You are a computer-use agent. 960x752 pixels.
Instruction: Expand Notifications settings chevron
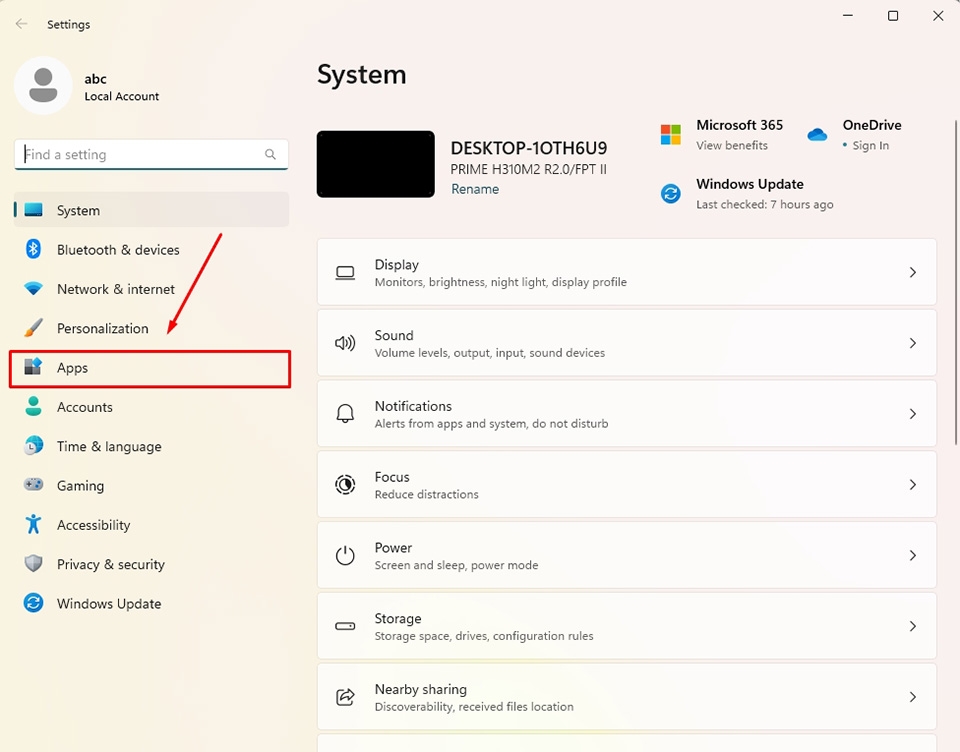pos(912,414)
